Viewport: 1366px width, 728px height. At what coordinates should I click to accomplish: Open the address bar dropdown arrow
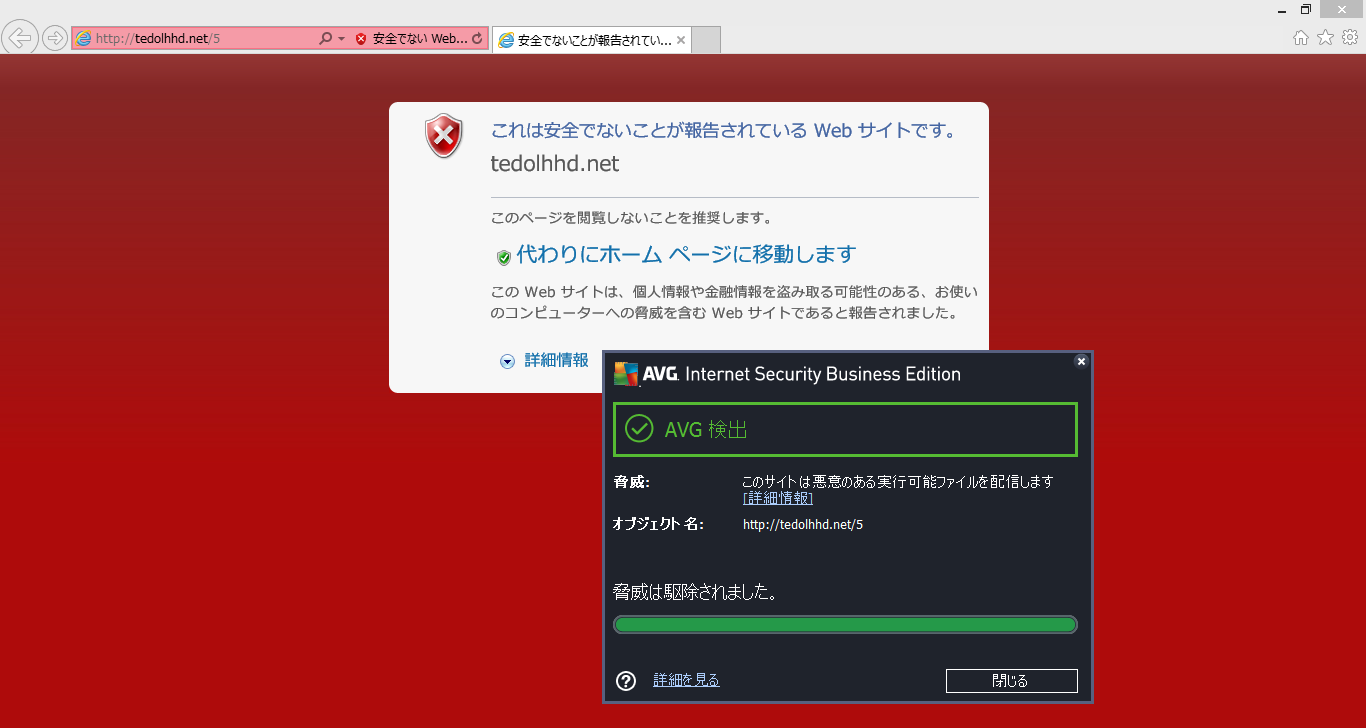point(341,39)
